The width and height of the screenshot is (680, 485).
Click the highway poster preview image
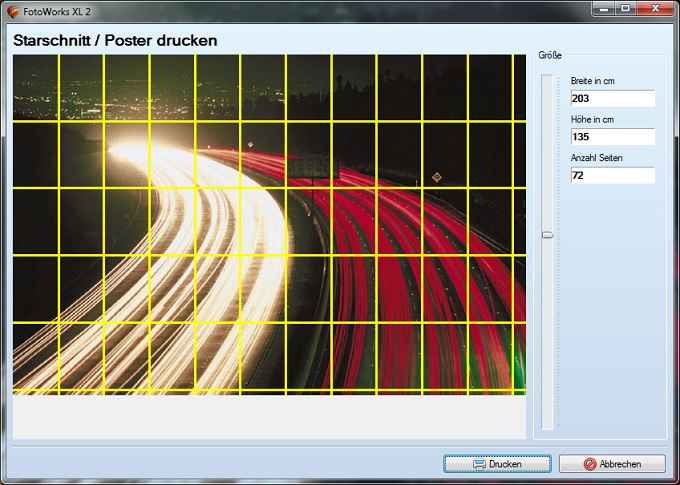(x=268, y=224)
